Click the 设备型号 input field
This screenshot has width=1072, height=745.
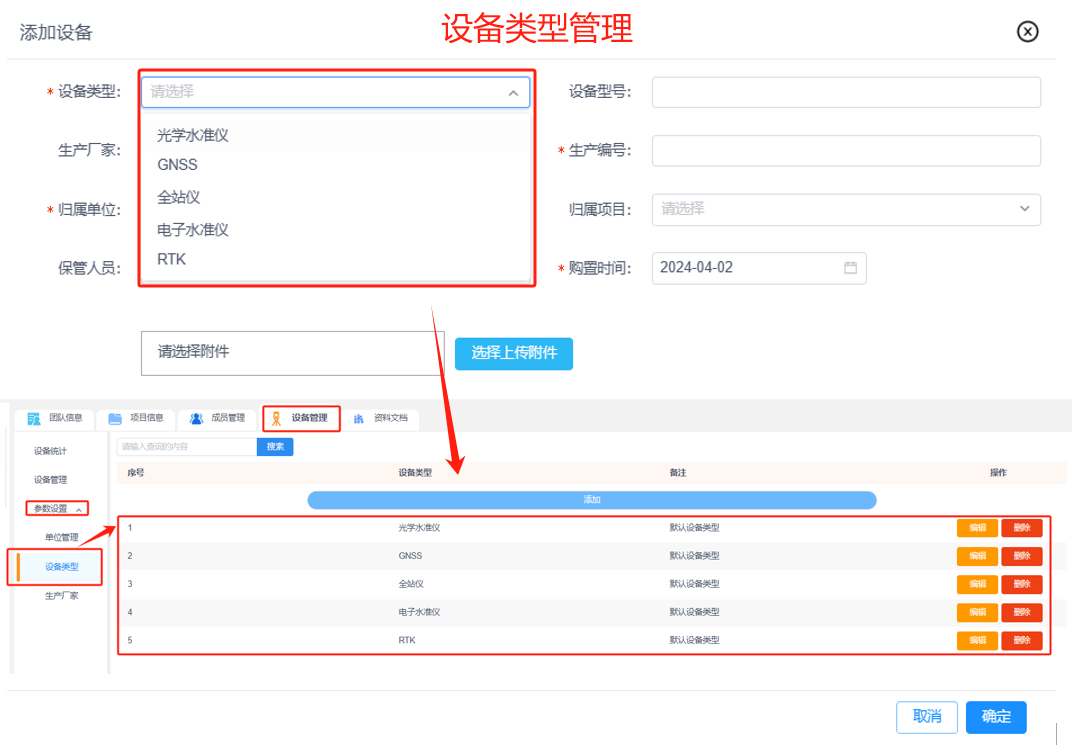846,92
